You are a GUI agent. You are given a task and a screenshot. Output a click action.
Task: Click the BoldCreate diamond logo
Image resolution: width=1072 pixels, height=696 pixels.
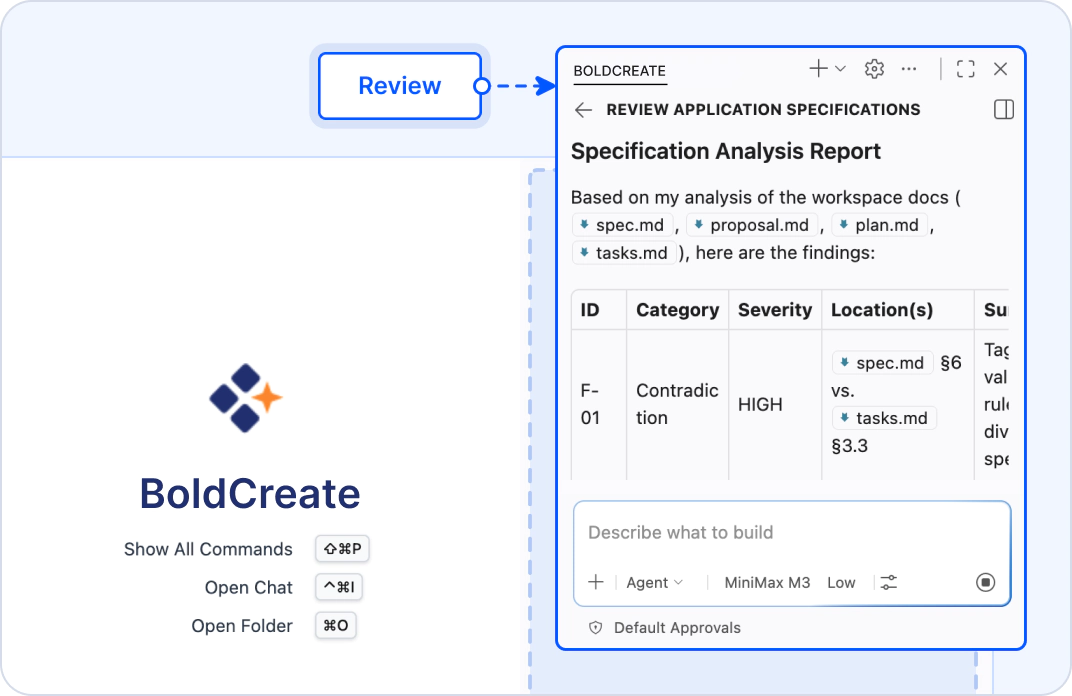[x=246, y=398]
